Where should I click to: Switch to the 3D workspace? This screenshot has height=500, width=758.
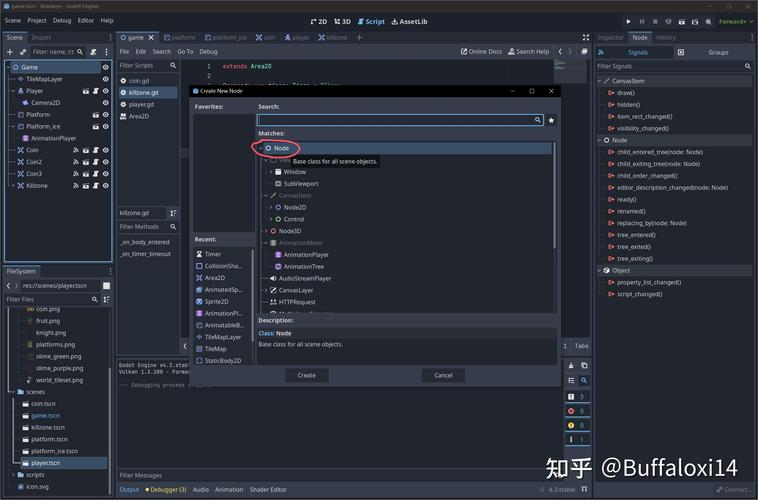[342, 21]
